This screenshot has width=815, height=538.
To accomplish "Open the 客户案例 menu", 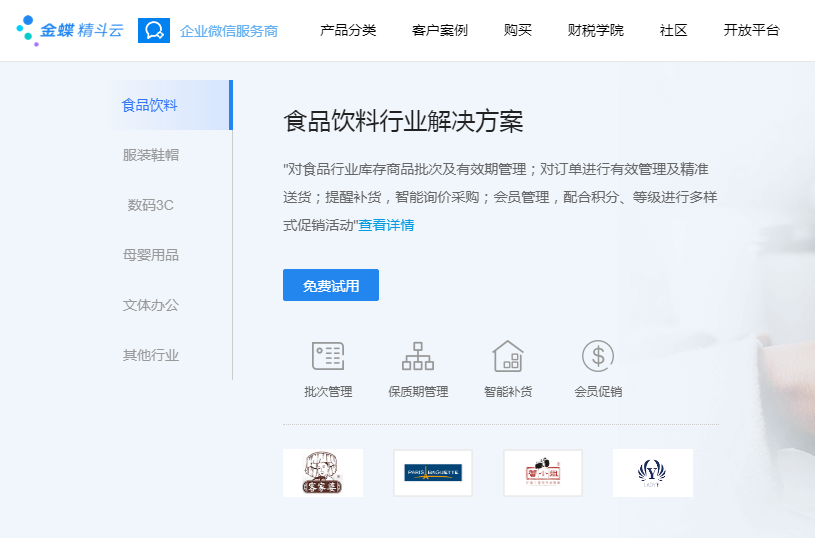I will click(x=440, y=30).
